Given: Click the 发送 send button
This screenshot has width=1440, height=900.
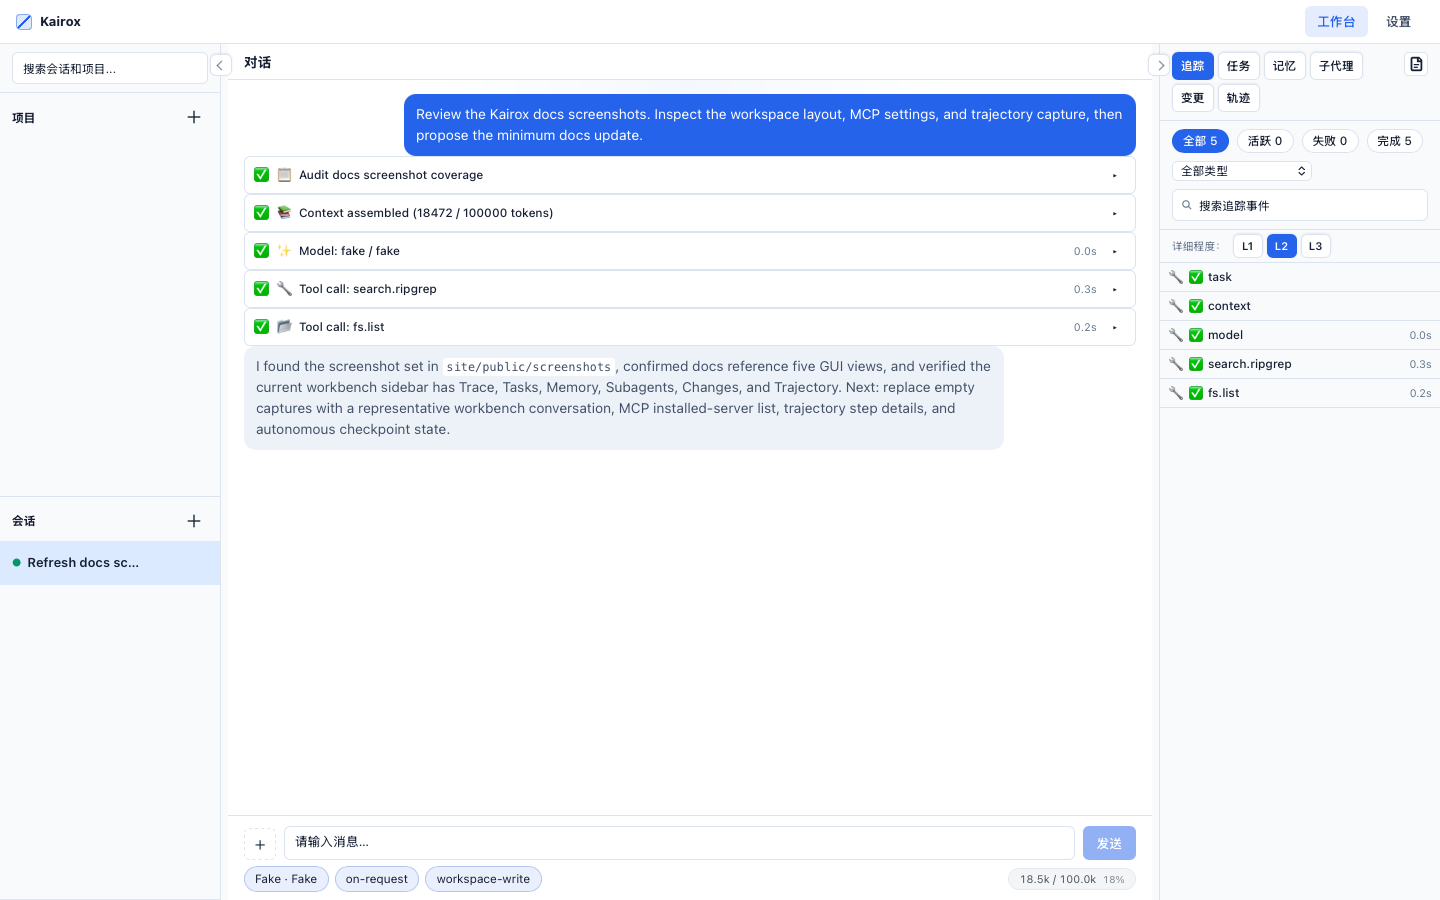Looking at the screenshot, I should 1109,843.
